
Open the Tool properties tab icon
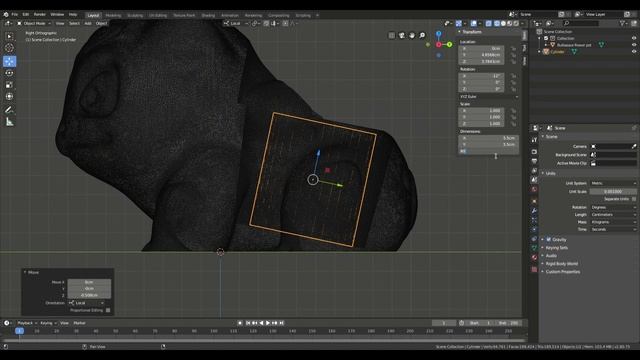click(534, 140)
